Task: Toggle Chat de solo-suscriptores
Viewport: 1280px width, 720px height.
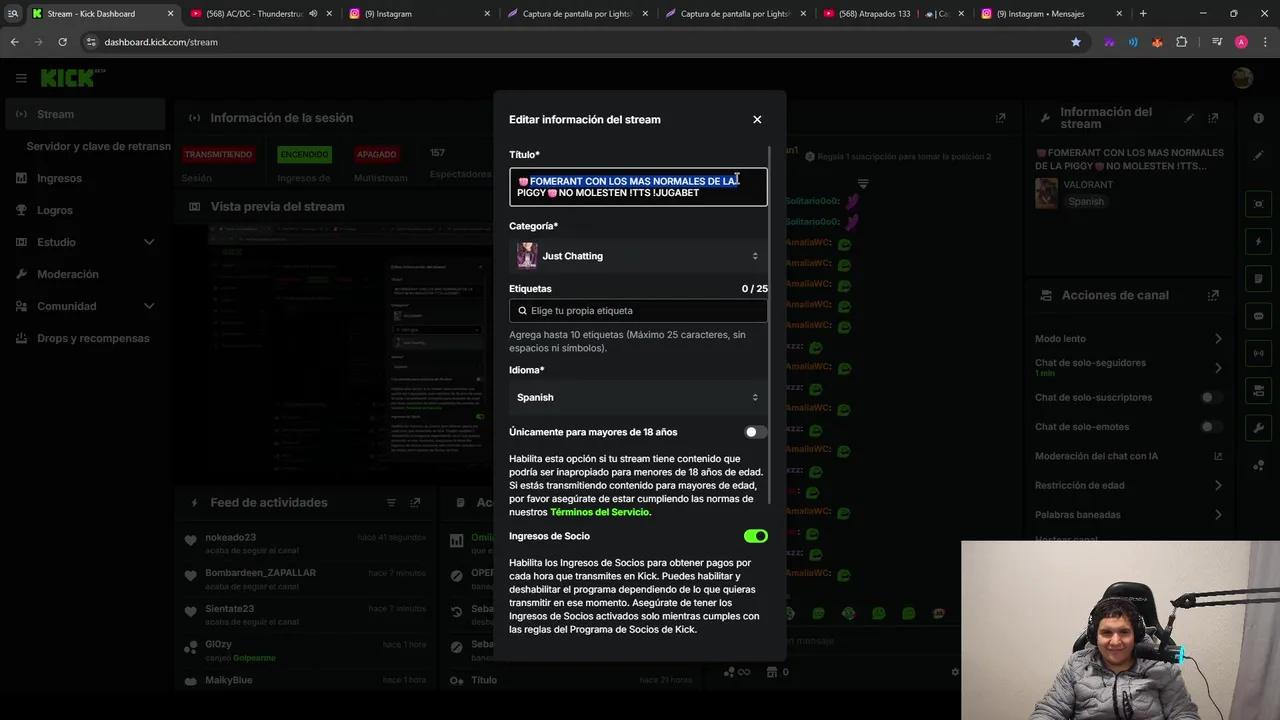Action: tap(1211, 397)
